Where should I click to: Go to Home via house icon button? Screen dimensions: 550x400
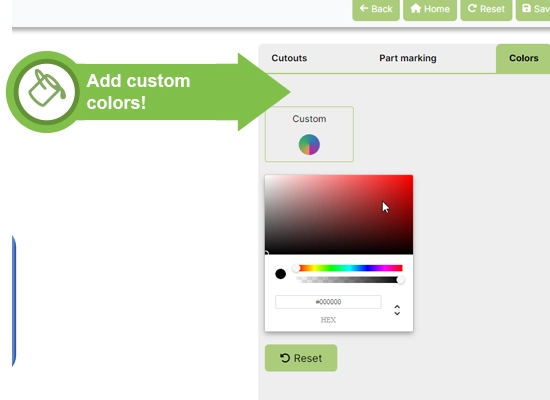tap(430, 9)
